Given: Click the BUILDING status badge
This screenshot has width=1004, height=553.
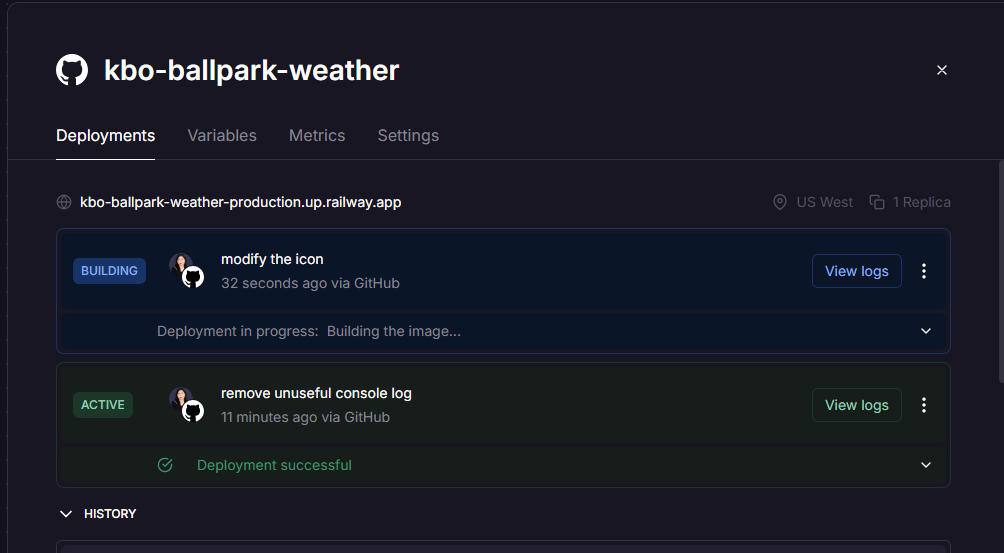Looking at the screenshot, I should pyautogui.click(x=109, y=271).
